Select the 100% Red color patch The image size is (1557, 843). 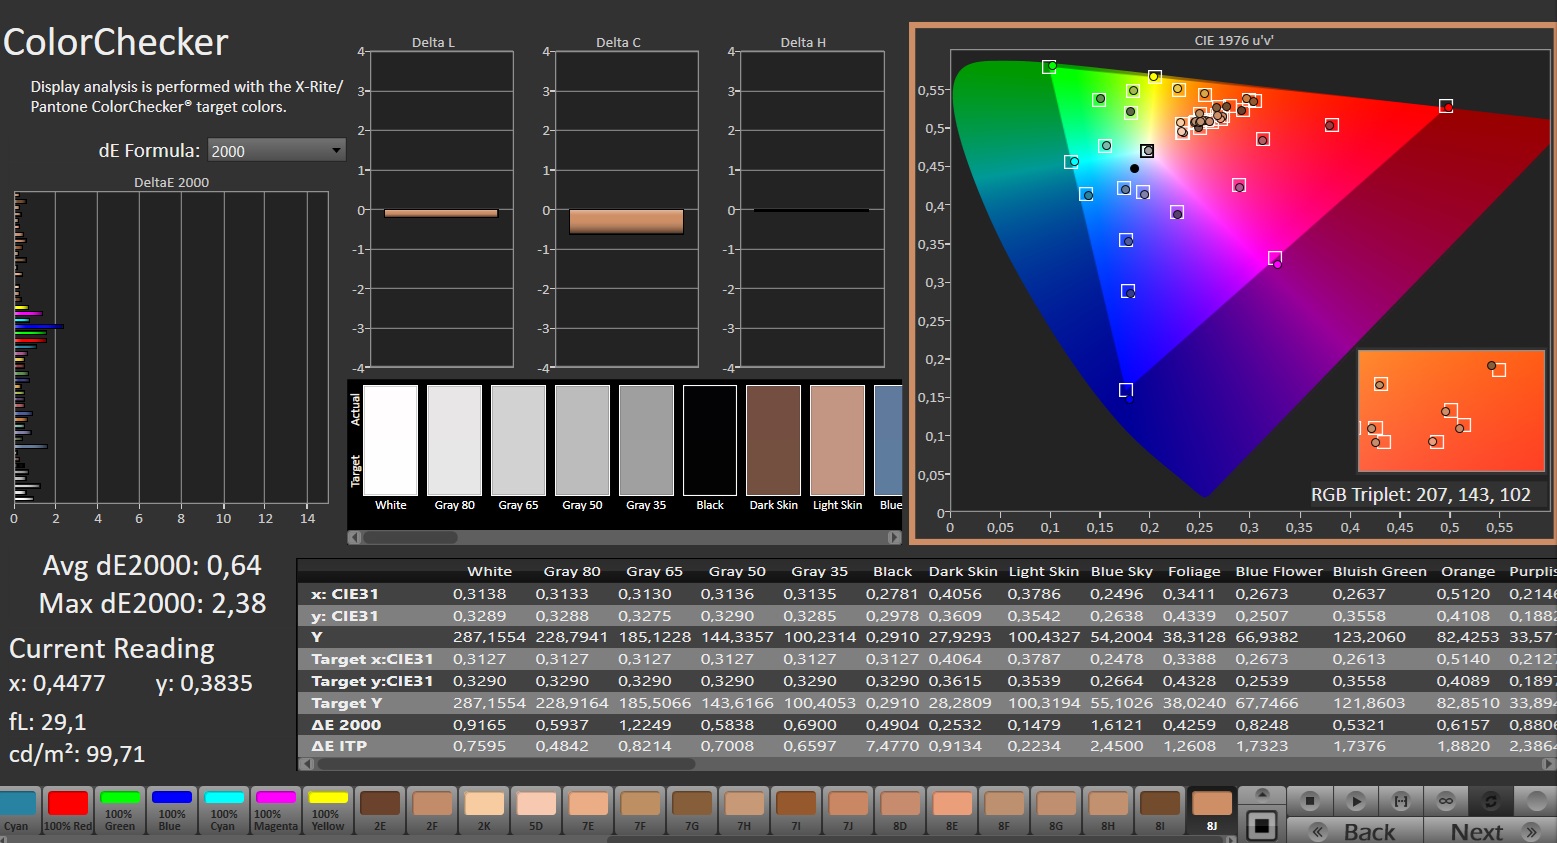[x=68, y=810]
